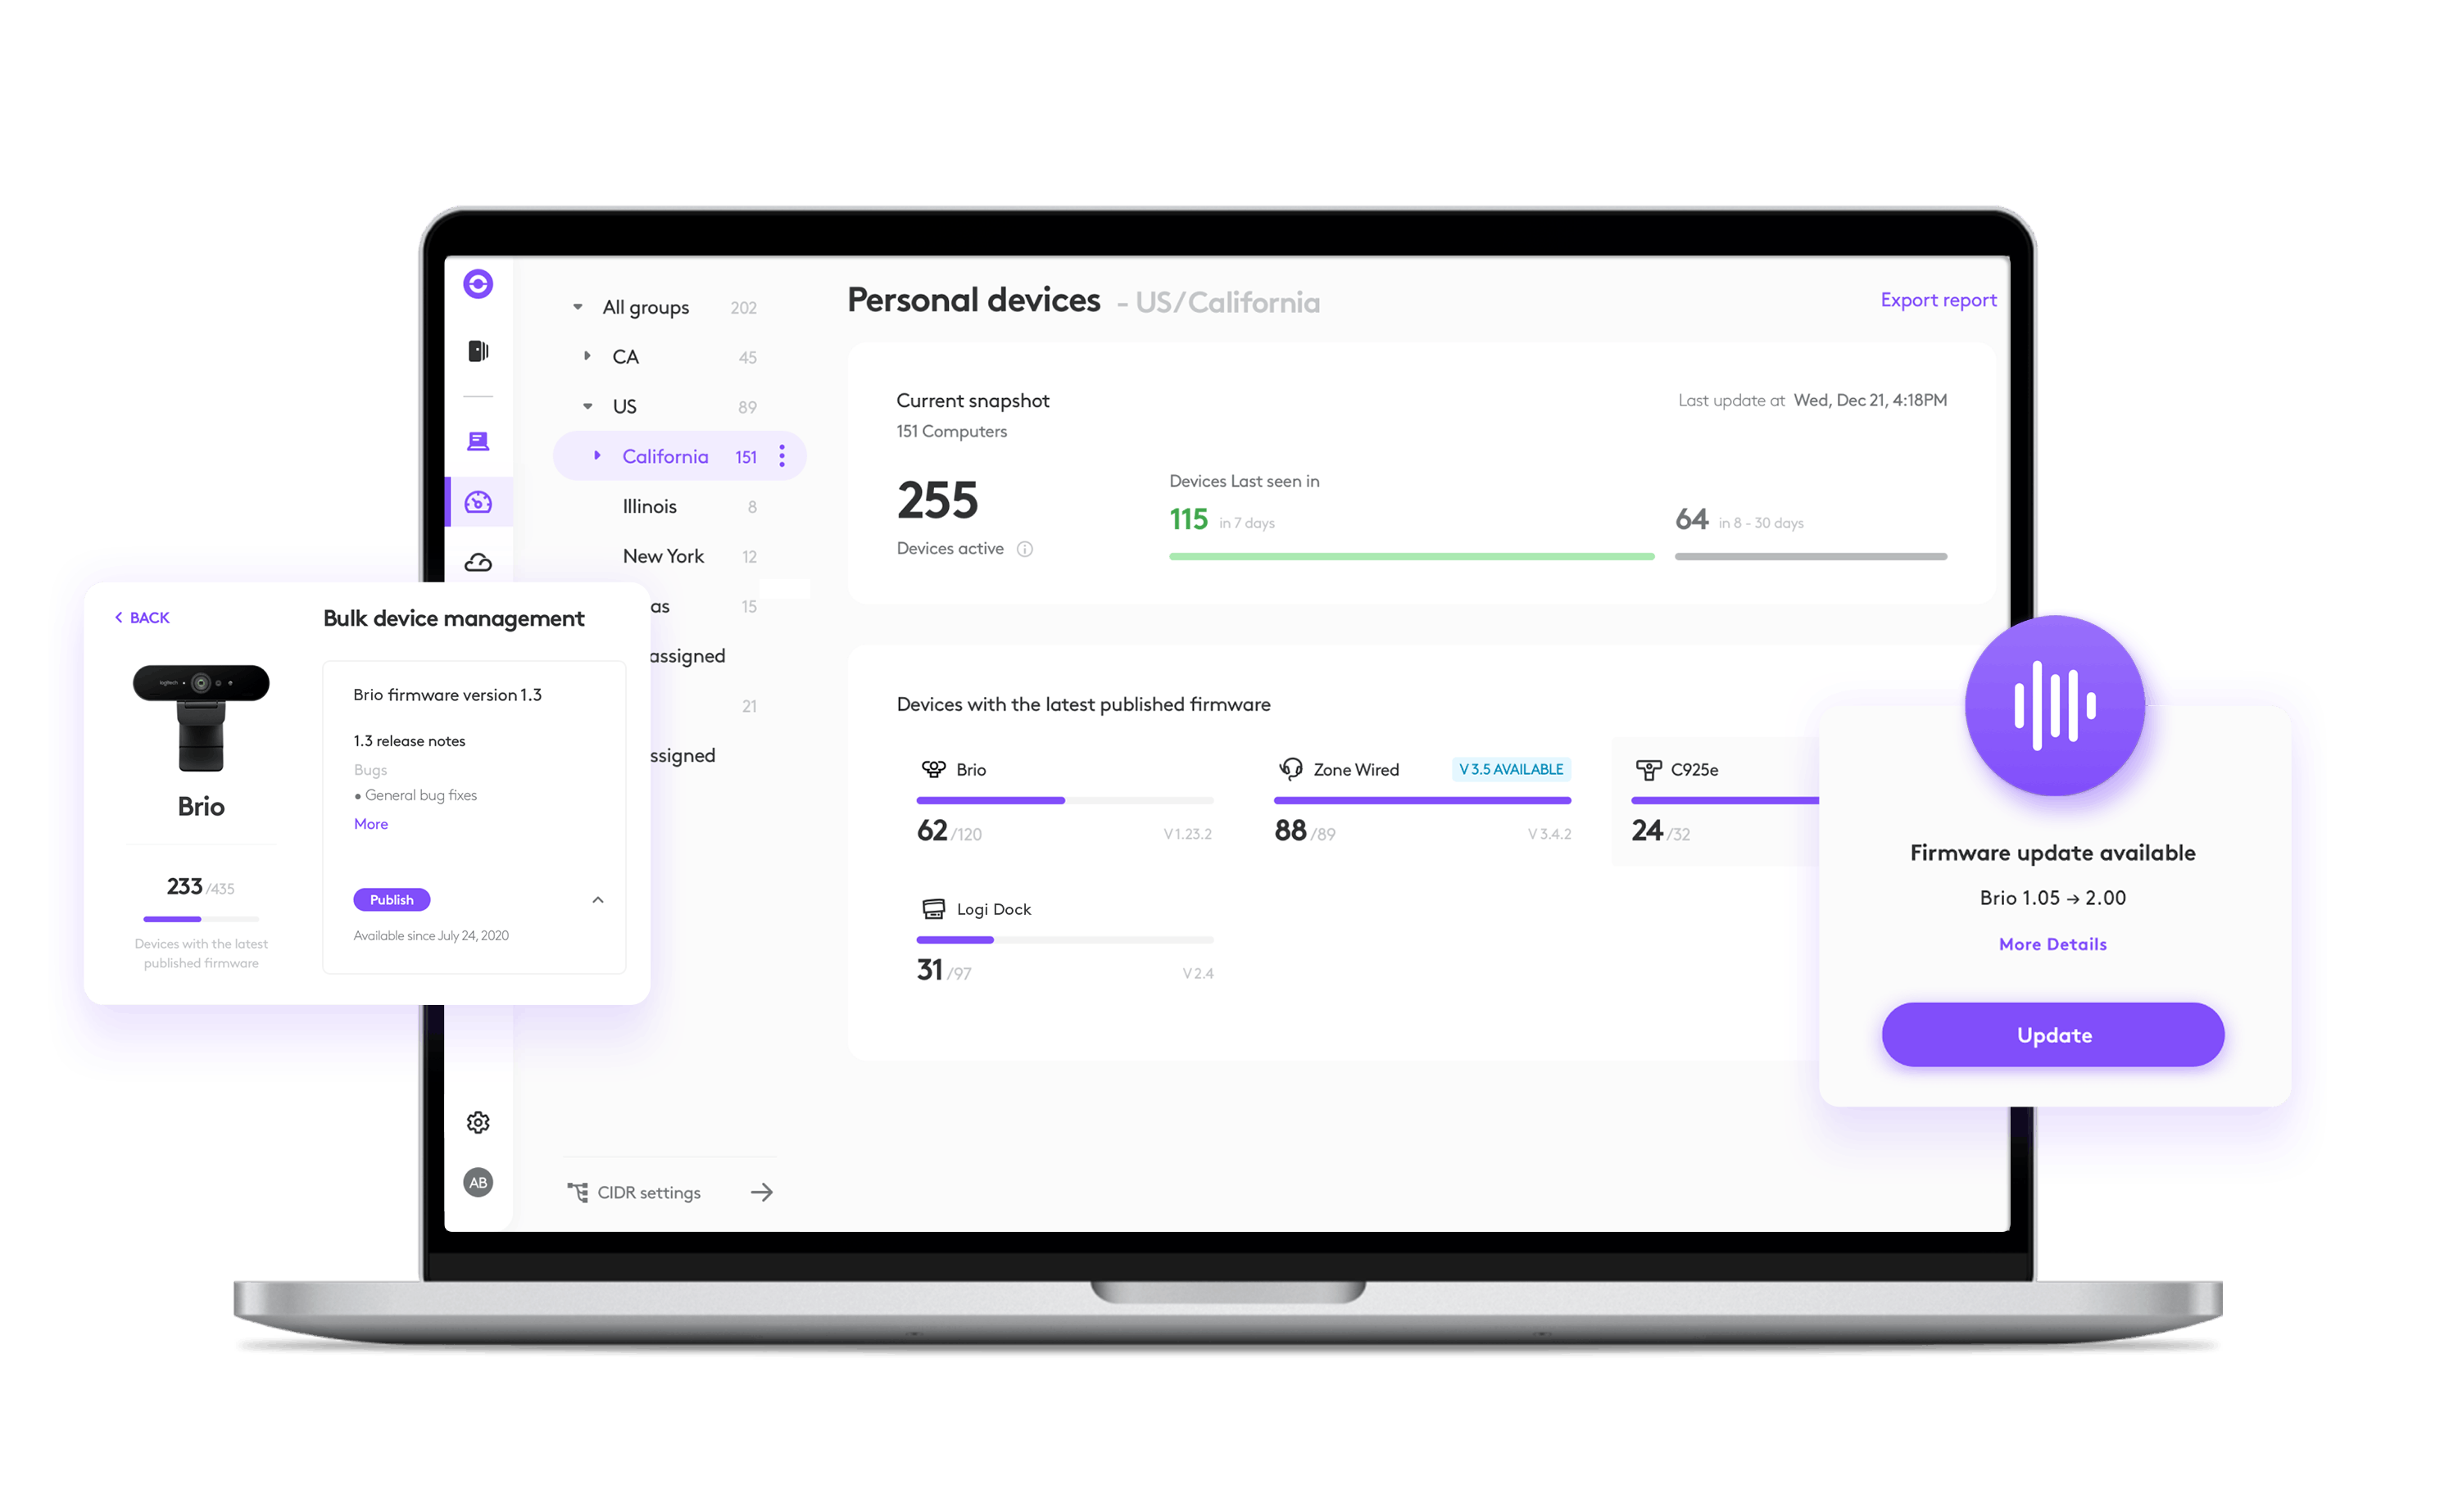Screen dimensions: 2458x1512
Task: Expand the US group in device tree
Action: point(579,407)
